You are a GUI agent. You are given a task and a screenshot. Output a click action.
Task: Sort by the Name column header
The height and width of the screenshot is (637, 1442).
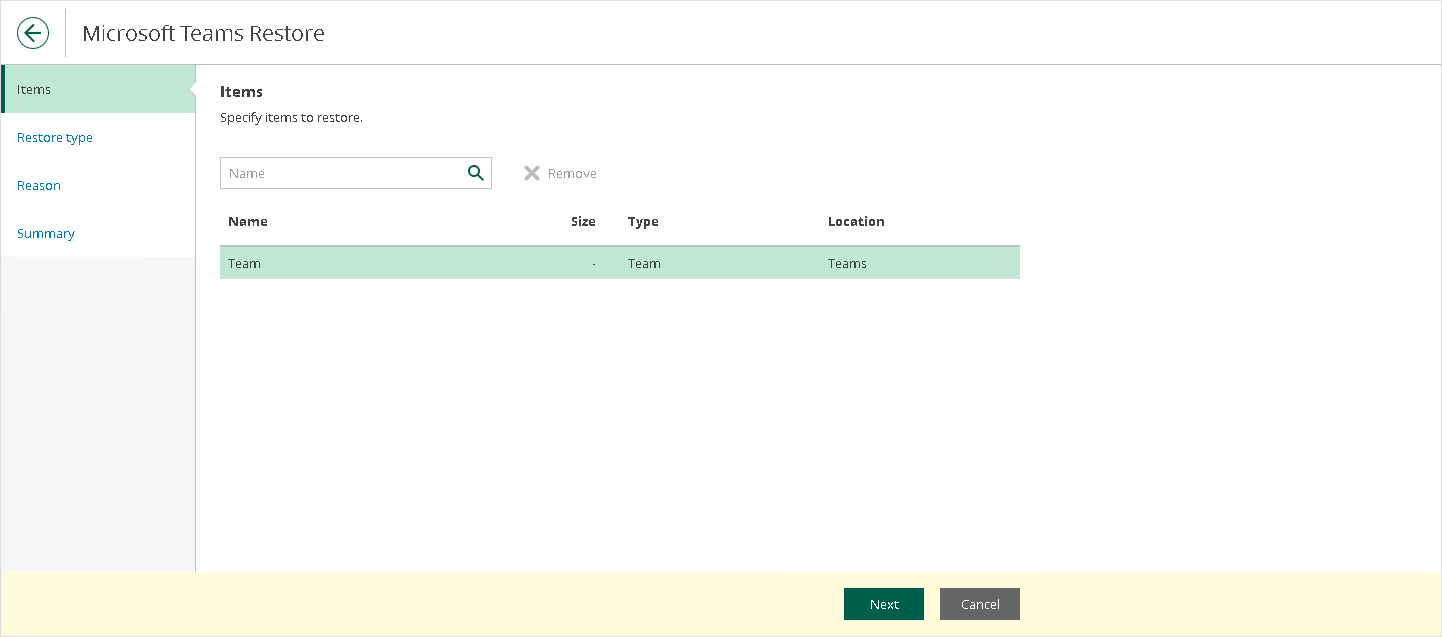248,221
